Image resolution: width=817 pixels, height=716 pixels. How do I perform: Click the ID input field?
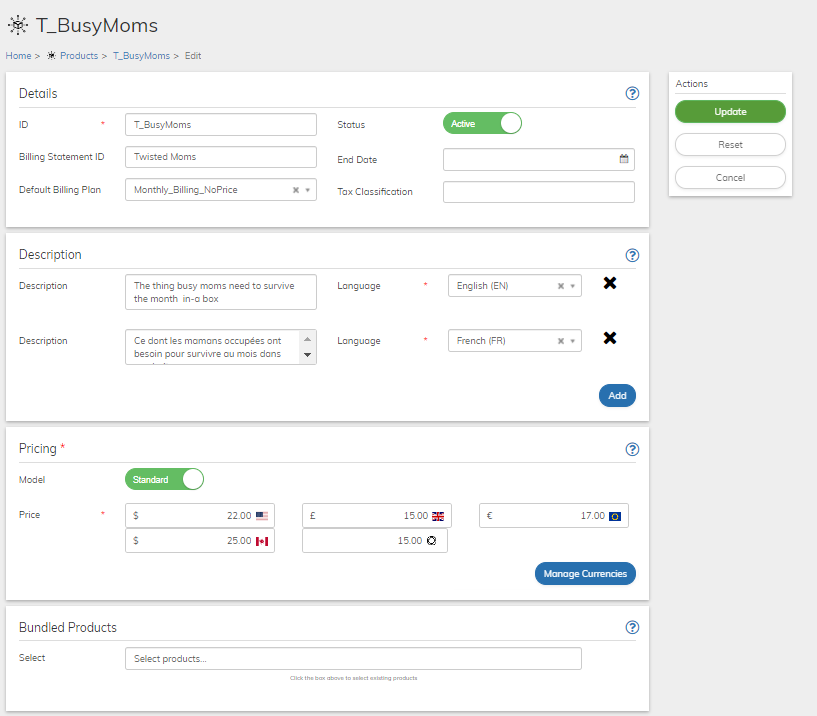coord(221,125)
